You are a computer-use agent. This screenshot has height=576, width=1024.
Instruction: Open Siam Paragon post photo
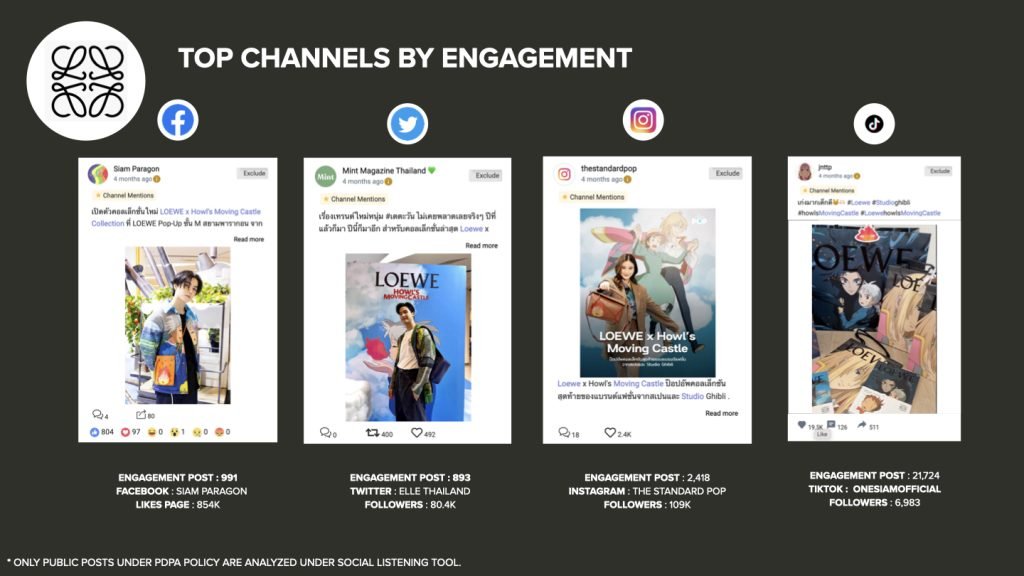pos(178,325)
